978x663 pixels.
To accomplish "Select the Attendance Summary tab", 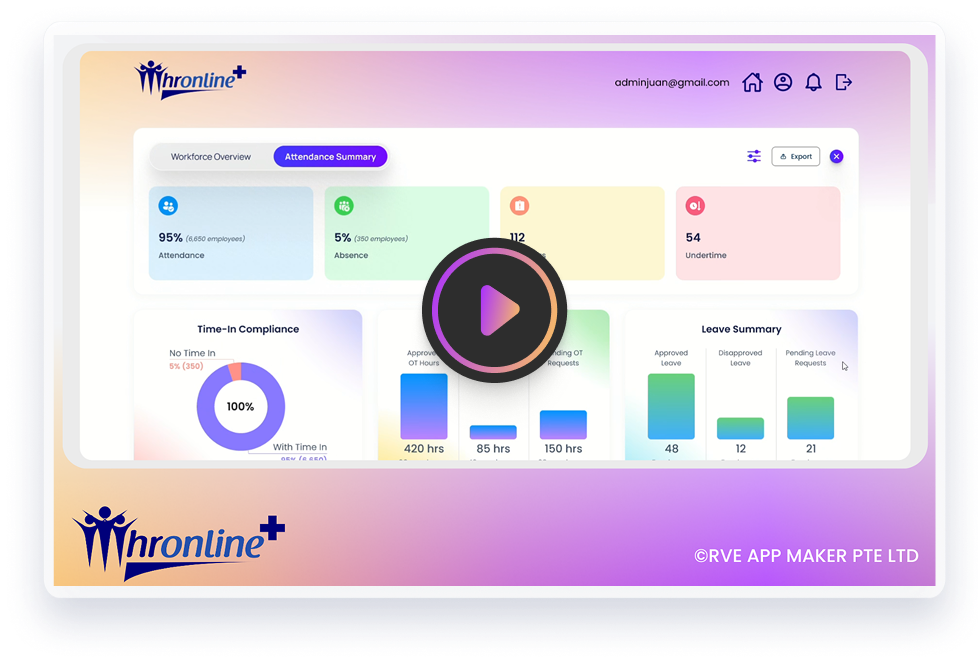I will point(330,156).
